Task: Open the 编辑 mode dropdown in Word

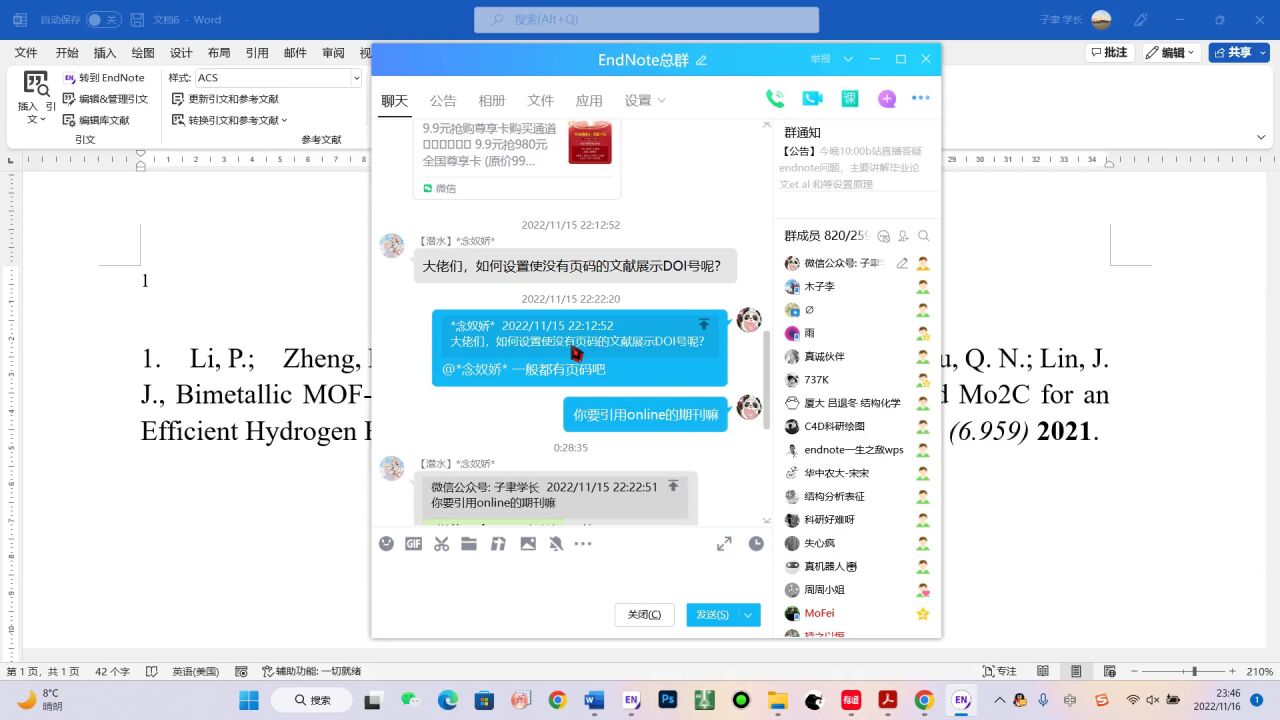Action: [x=1170, y=53]
